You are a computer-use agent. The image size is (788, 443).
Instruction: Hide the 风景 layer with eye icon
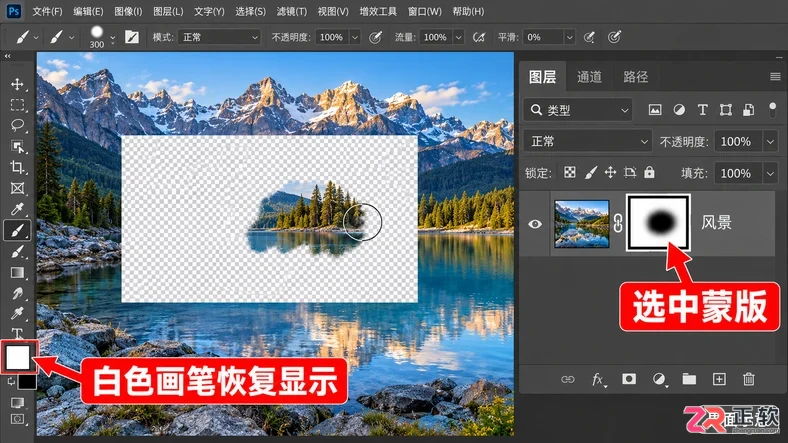tap(535, 224)
